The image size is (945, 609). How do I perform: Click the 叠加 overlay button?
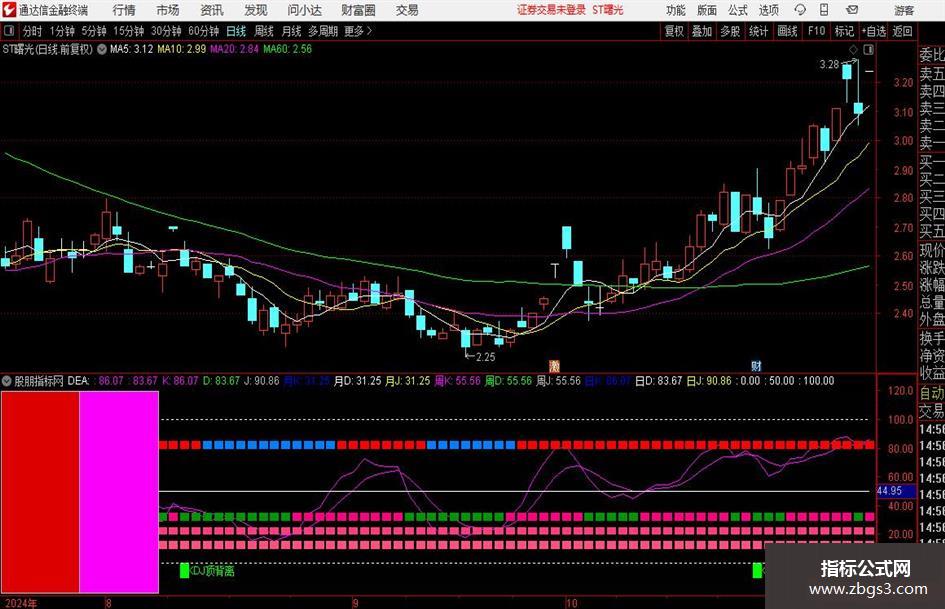pyautogui.click(x=702, y=31)
